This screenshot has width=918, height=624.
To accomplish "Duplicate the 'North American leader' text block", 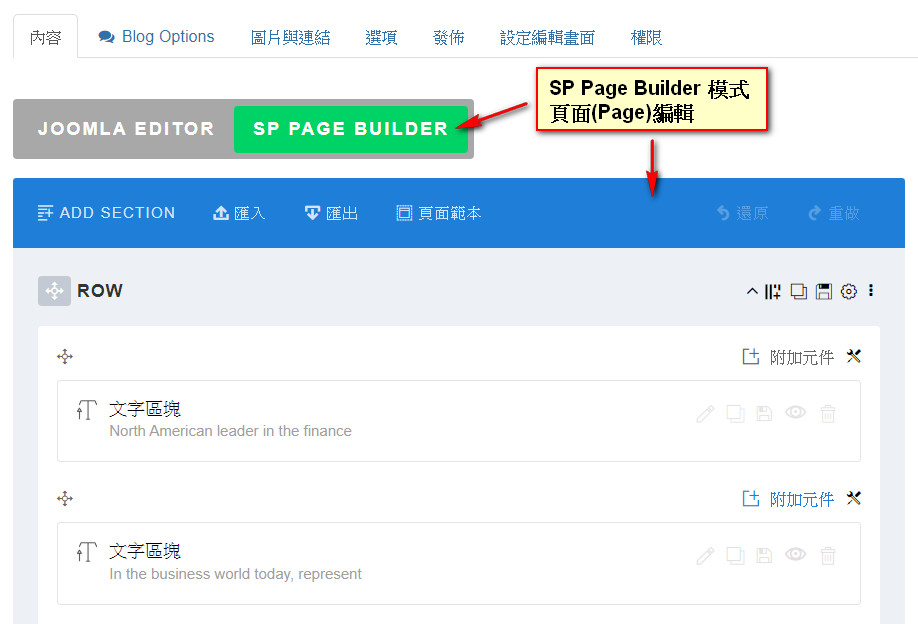I will [x=735, y=413].
